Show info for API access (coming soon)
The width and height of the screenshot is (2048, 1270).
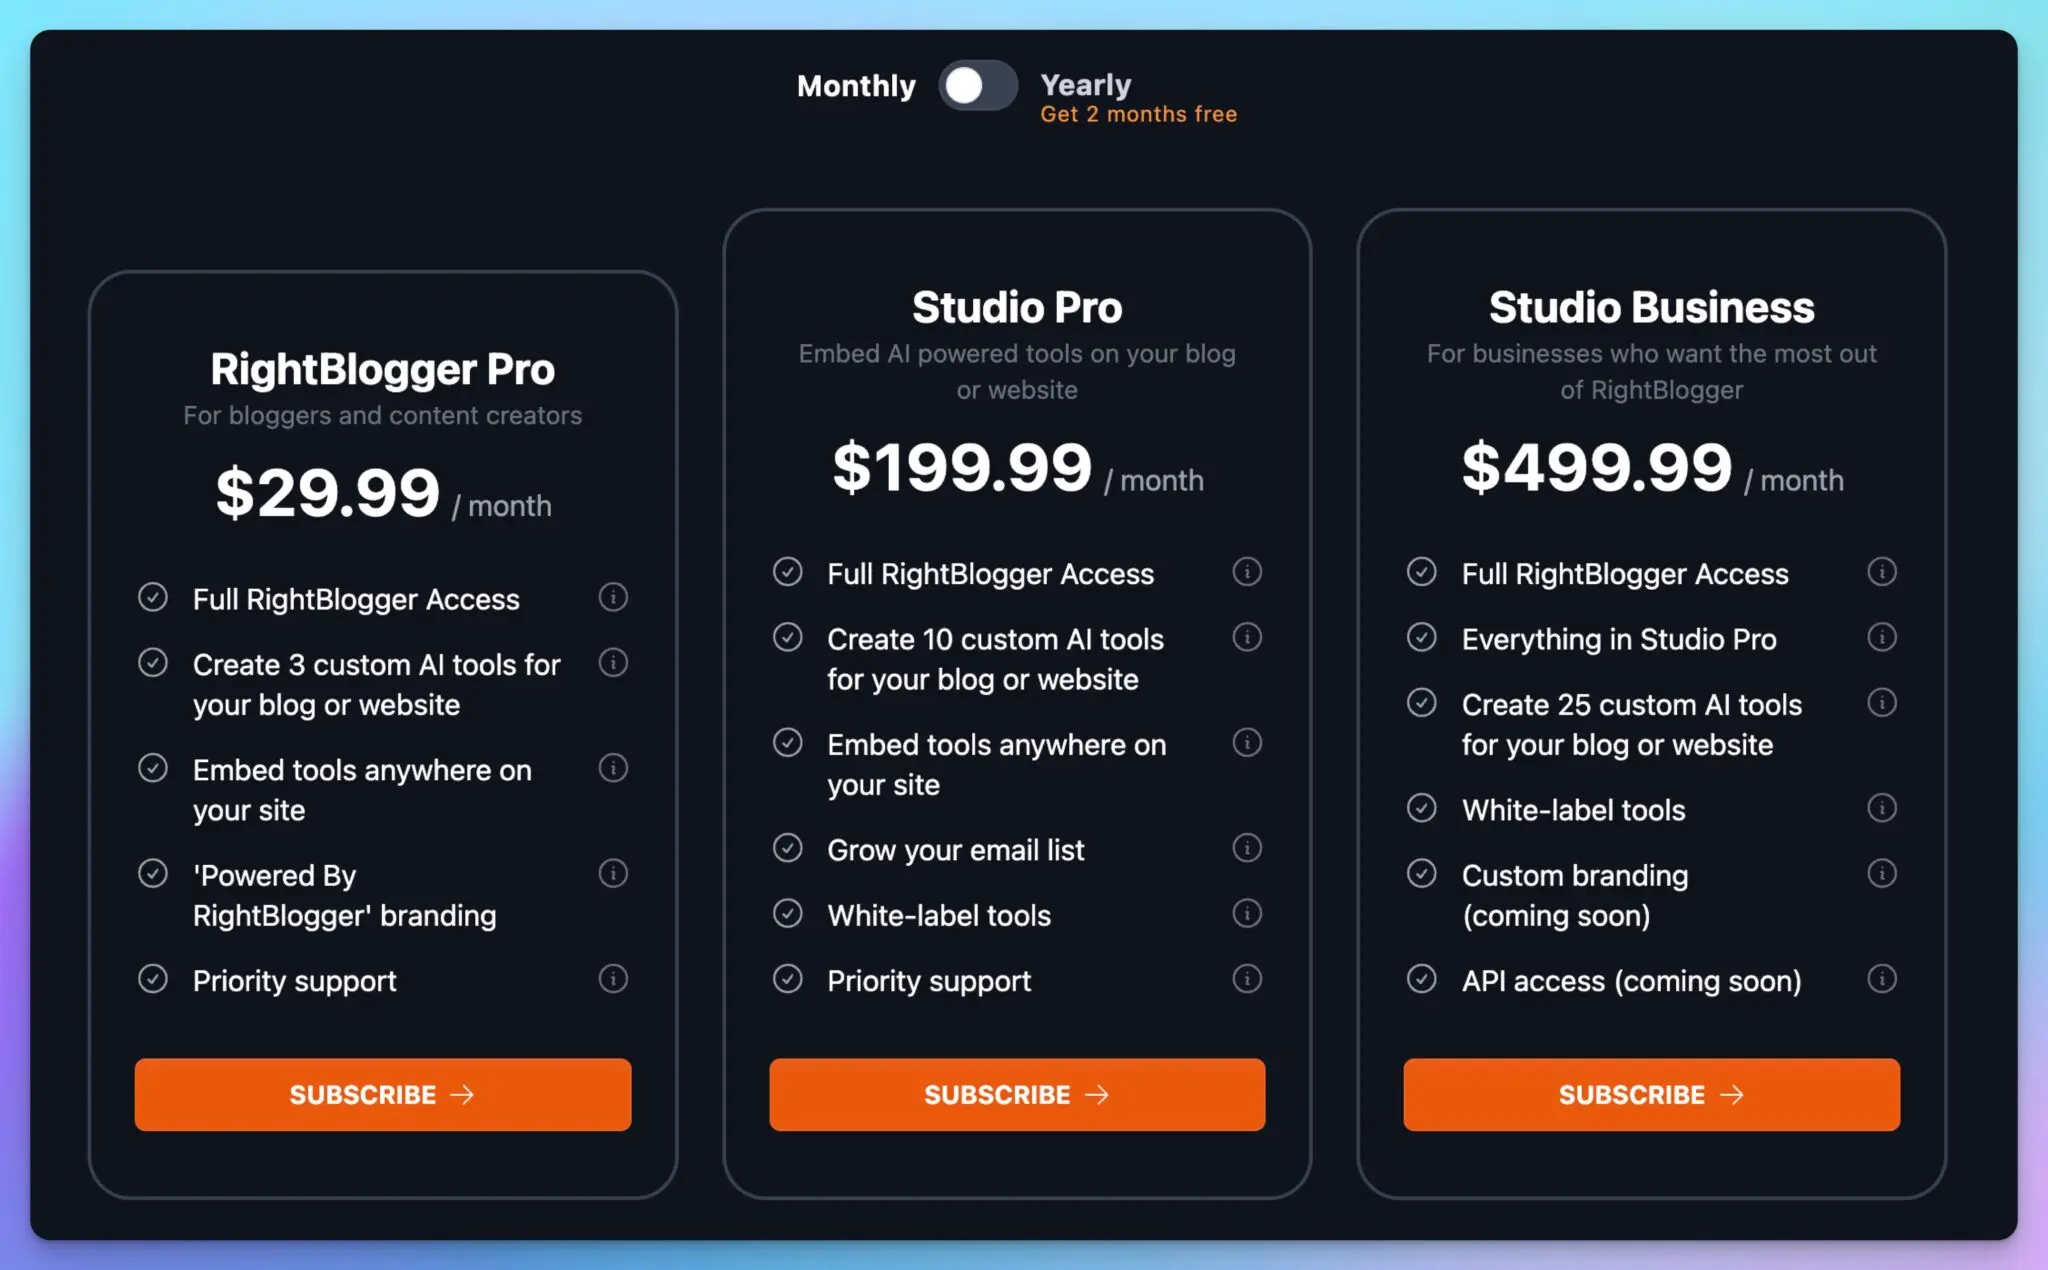click(x=1882, y=978)
